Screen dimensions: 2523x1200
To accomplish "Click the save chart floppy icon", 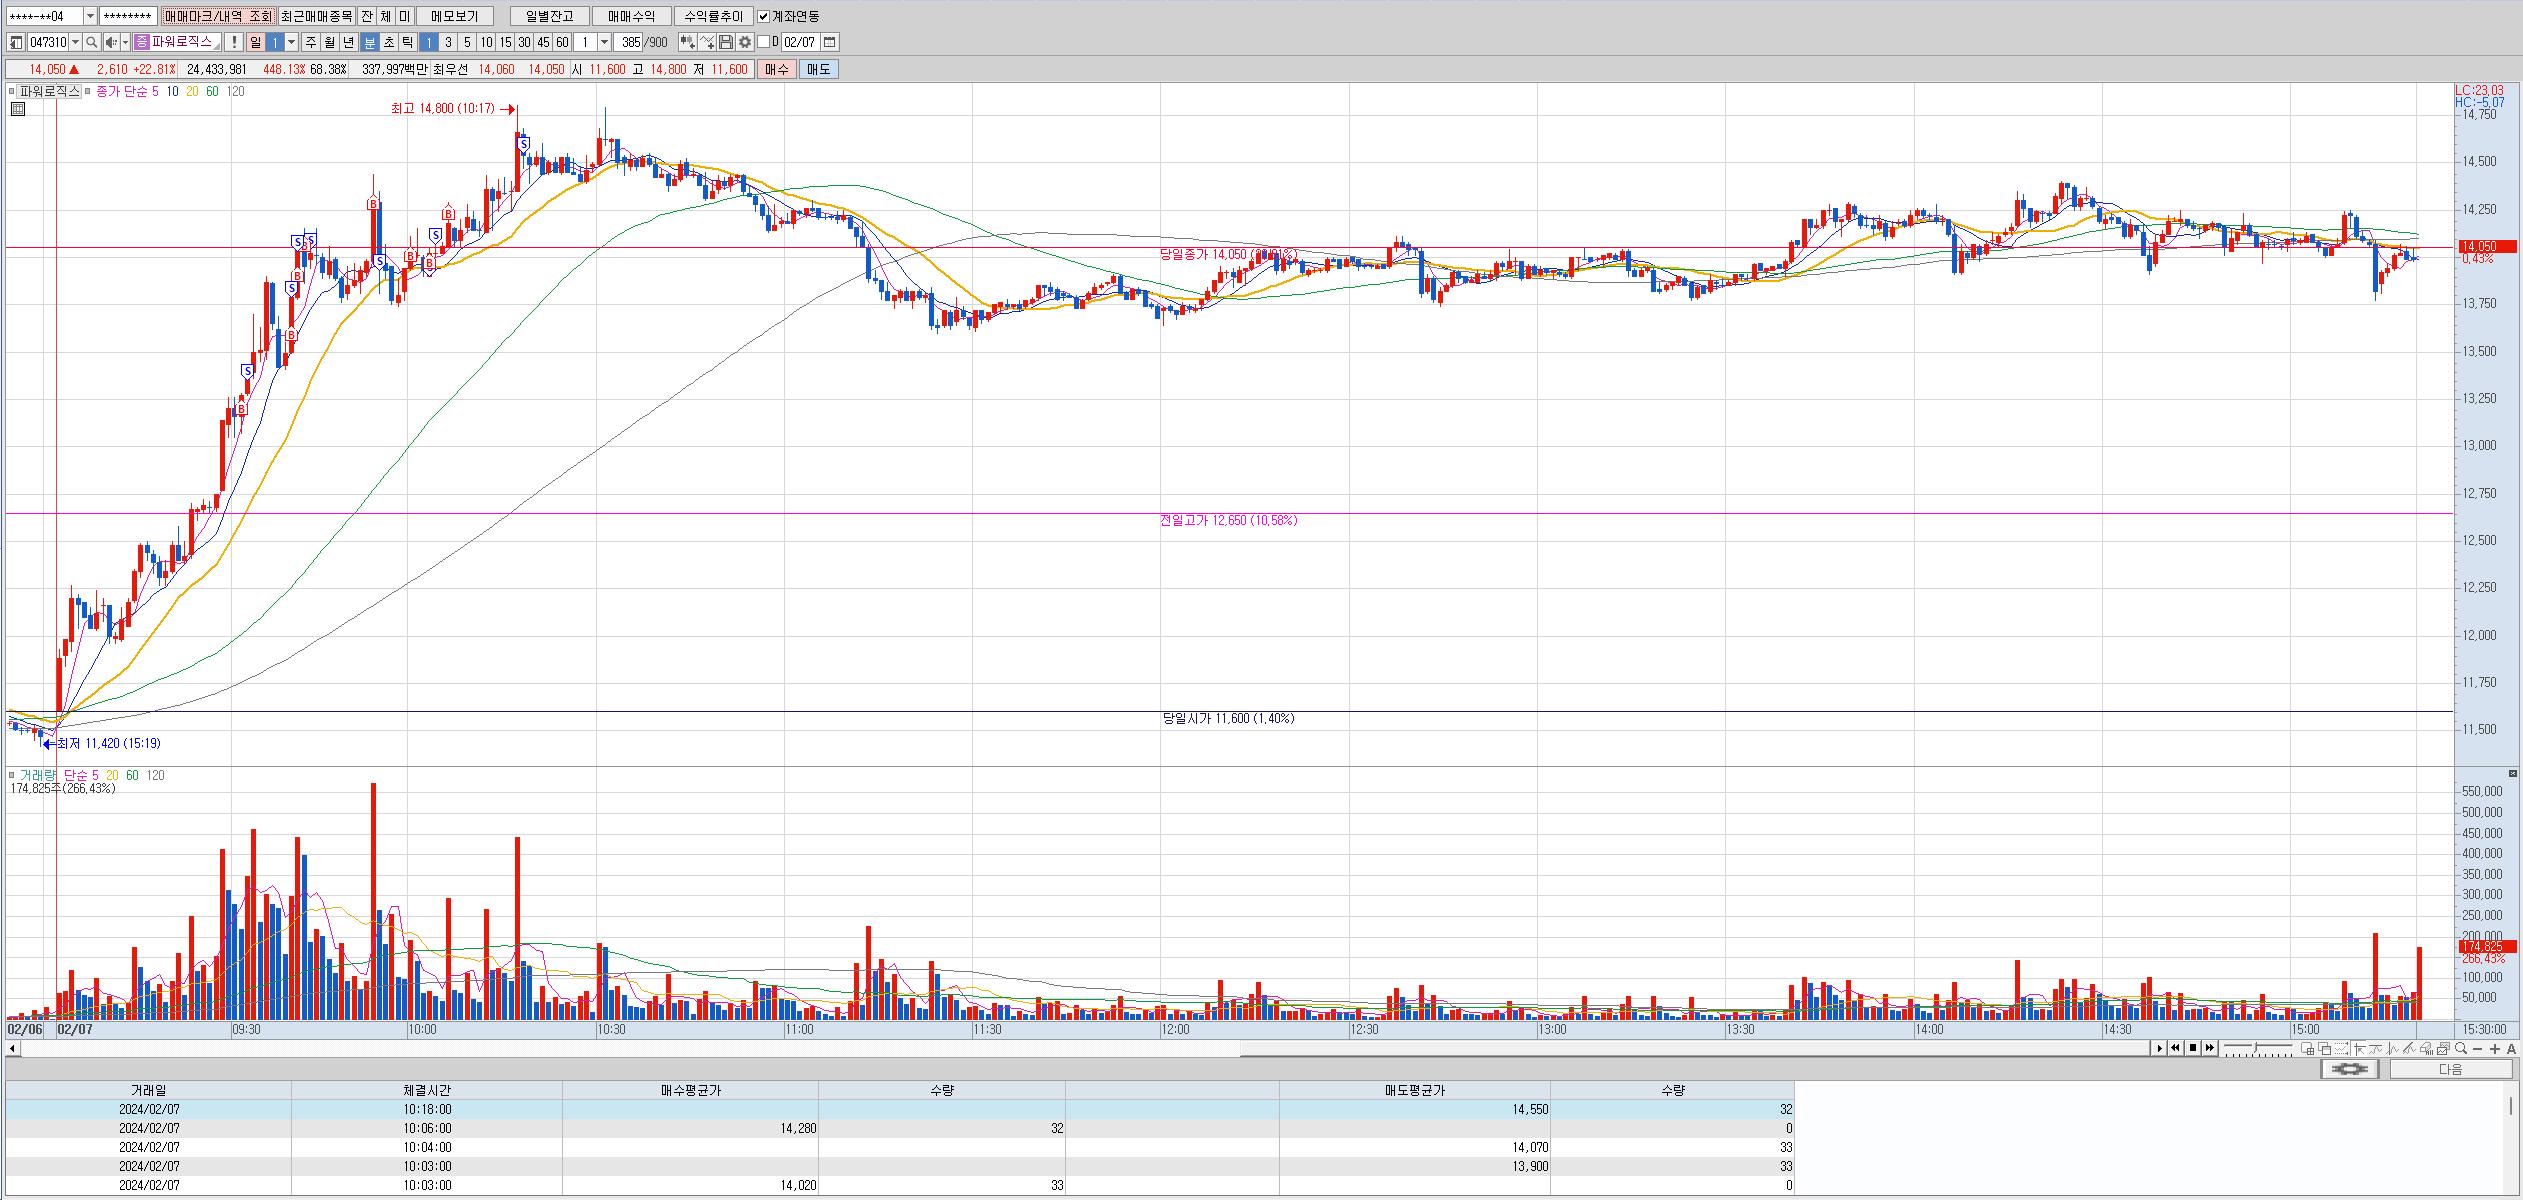I will (726, 42).
